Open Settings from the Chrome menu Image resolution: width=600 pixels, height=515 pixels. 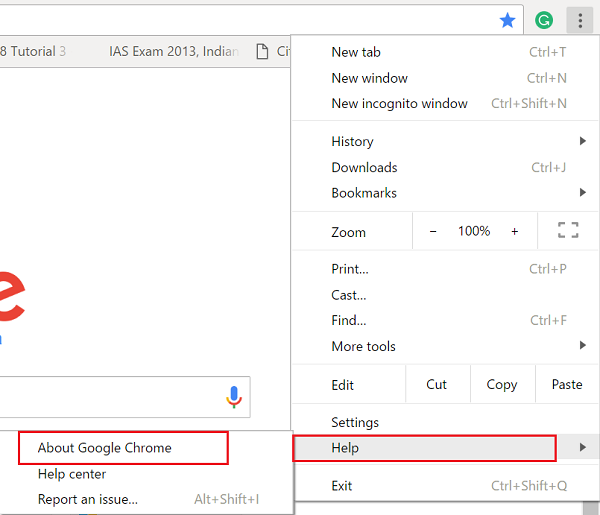click(x=445, y=422)
